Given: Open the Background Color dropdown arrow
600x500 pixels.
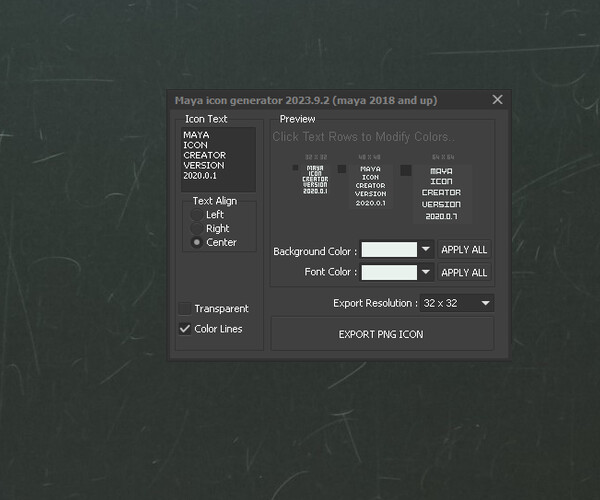Looking at the screenshot, I should point(426,249).
